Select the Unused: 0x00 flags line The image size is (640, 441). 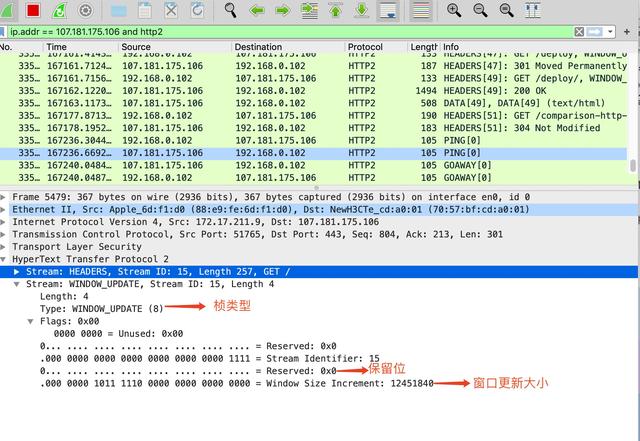(118, 334)
